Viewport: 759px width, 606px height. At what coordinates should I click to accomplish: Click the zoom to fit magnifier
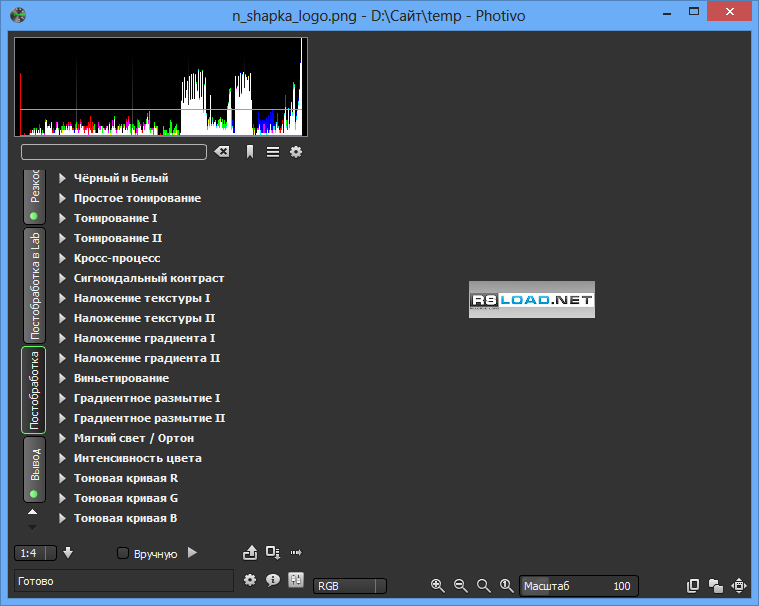(484, 586)
